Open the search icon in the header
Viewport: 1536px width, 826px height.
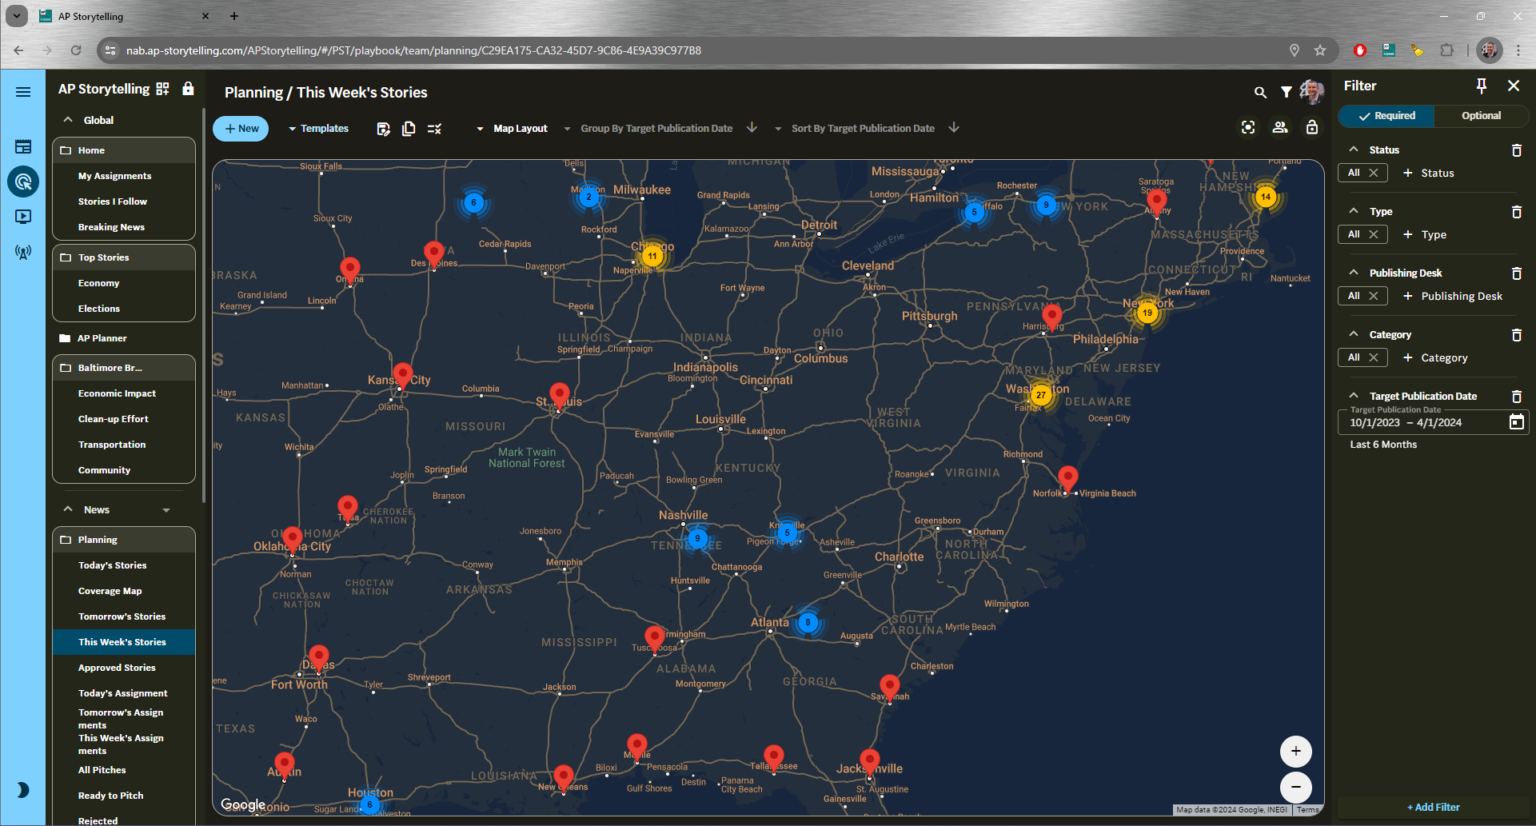pos(1260,91)
